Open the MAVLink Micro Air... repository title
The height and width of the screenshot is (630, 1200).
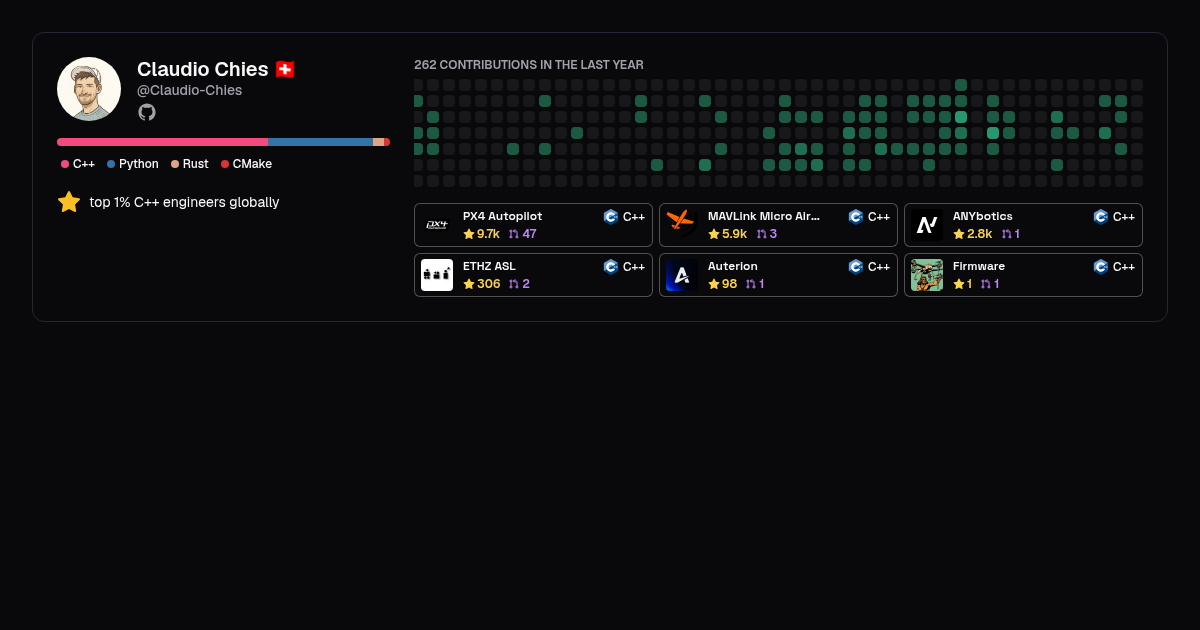tap(764, 216)
